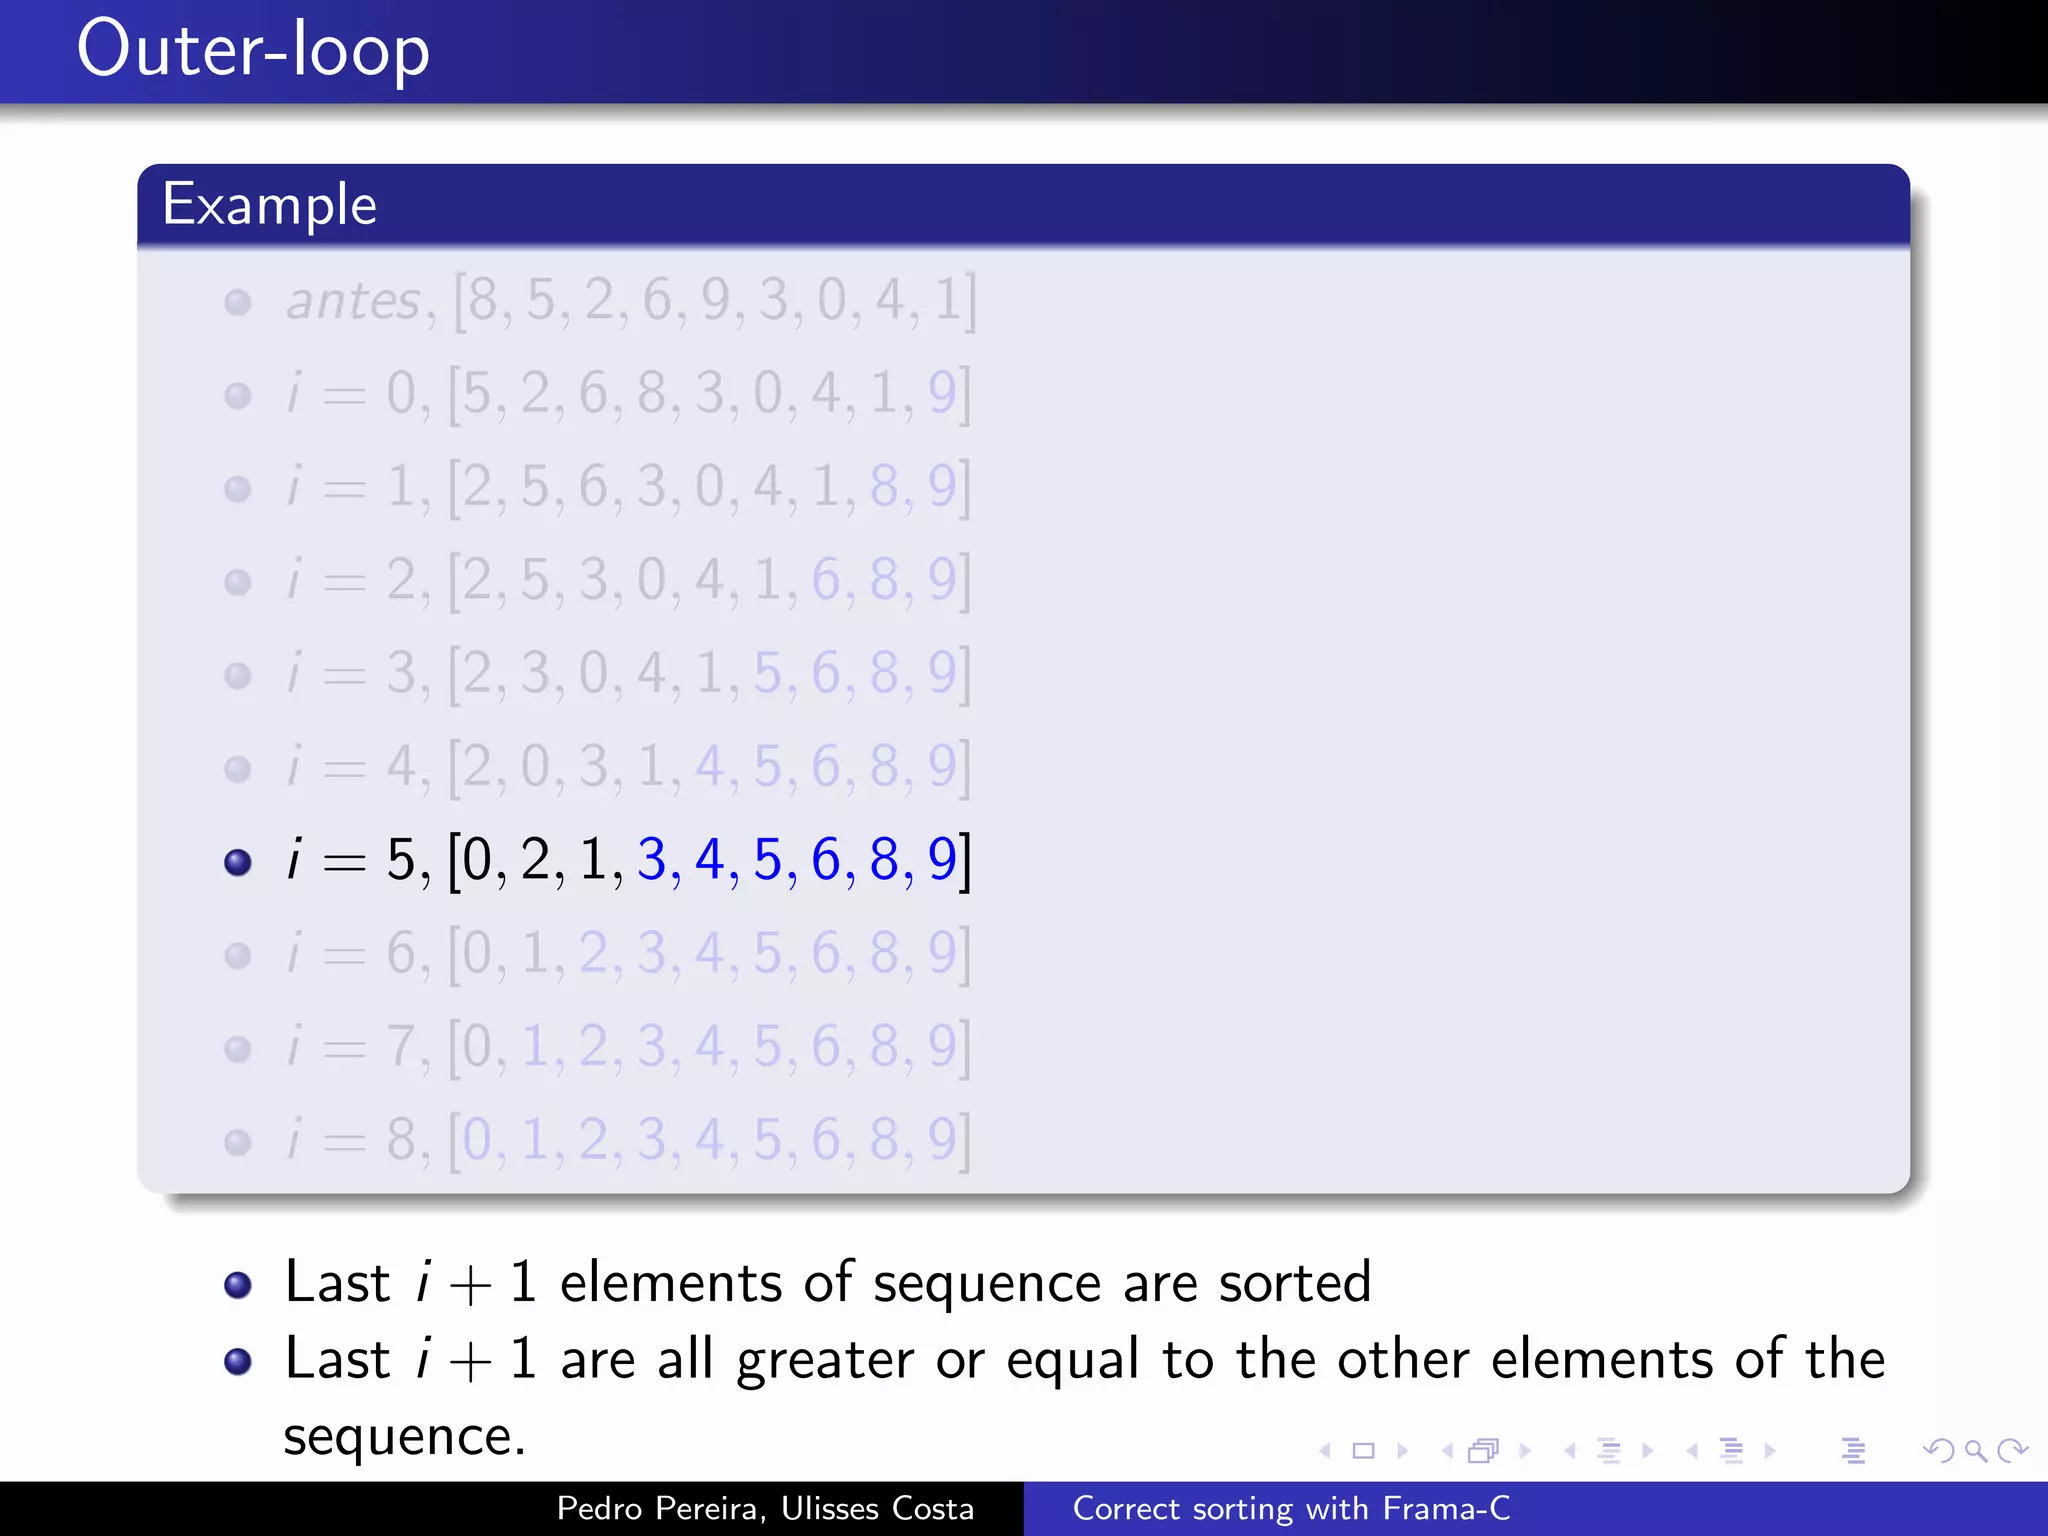Screen dimensions: 2048x1536
Task: Click the search magnifier icon
Action: point(1975,1451)
